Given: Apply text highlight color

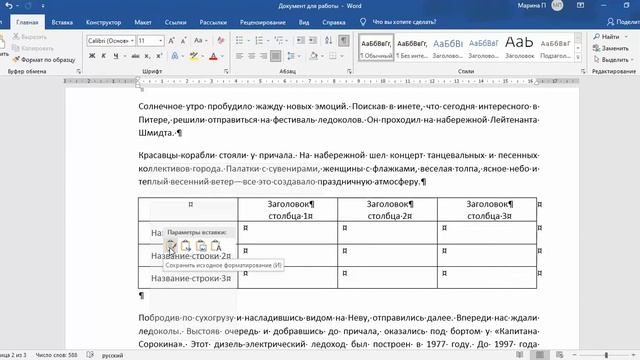Looking at the screenshot, I should 193,56.
